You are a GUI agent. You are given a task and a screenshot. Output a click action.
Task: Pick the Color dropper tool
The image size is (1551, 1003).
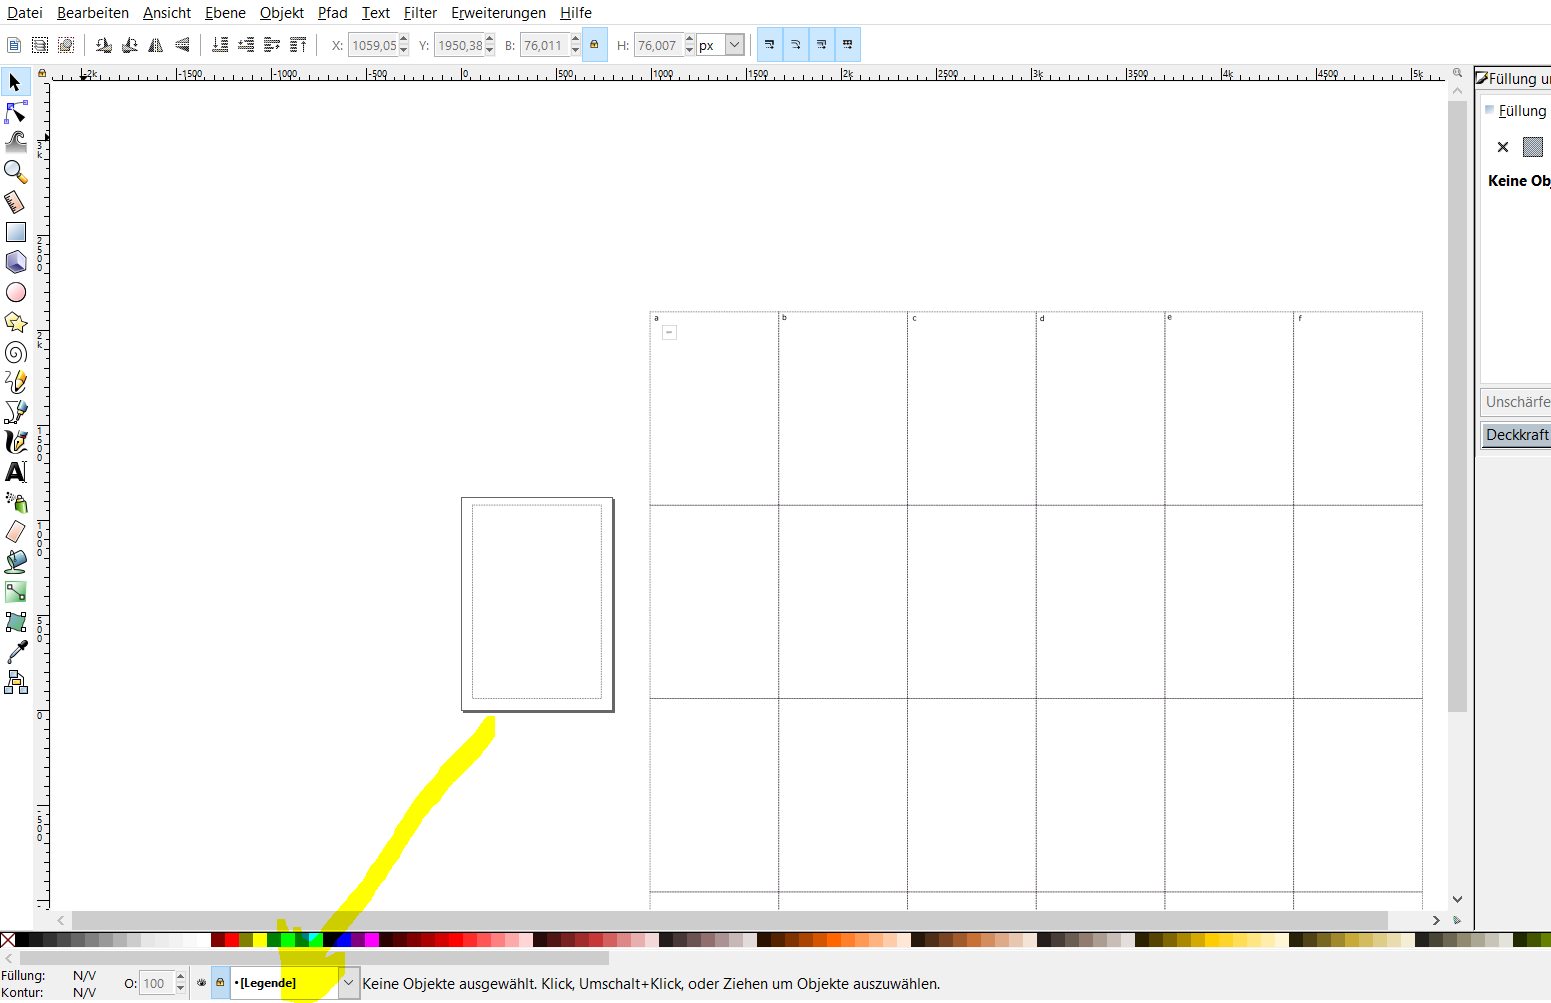point(15,652)
